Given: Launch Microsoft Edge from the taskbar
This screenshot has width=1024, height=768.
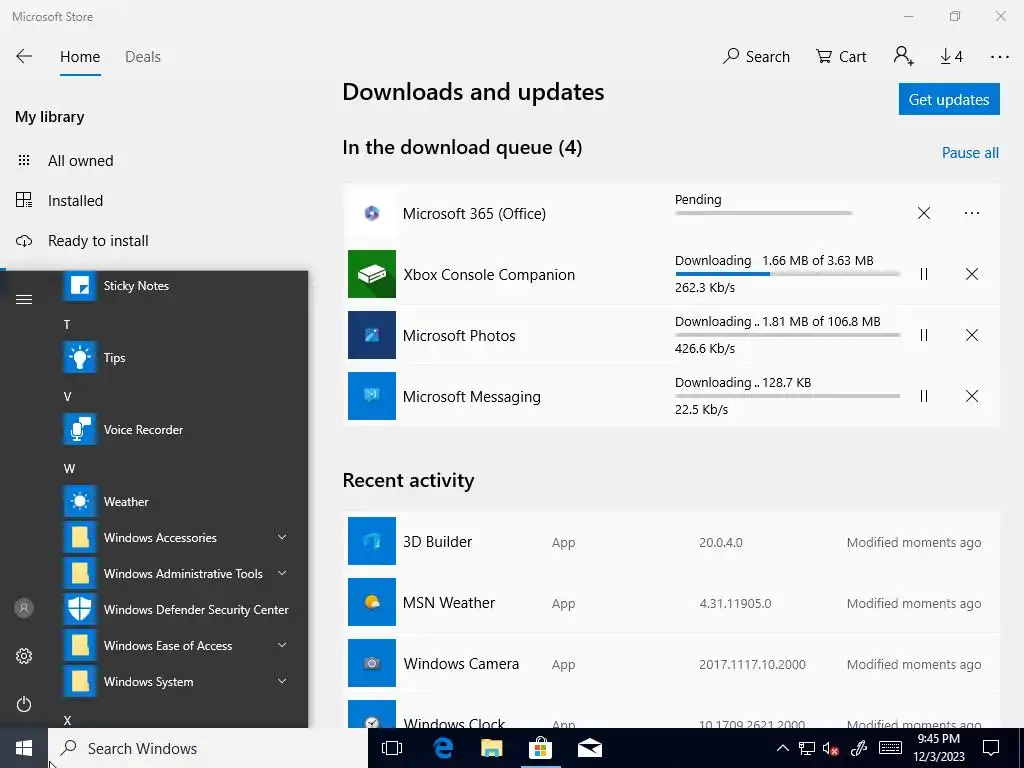Looking at the screenshot, I should click(442, 748).
